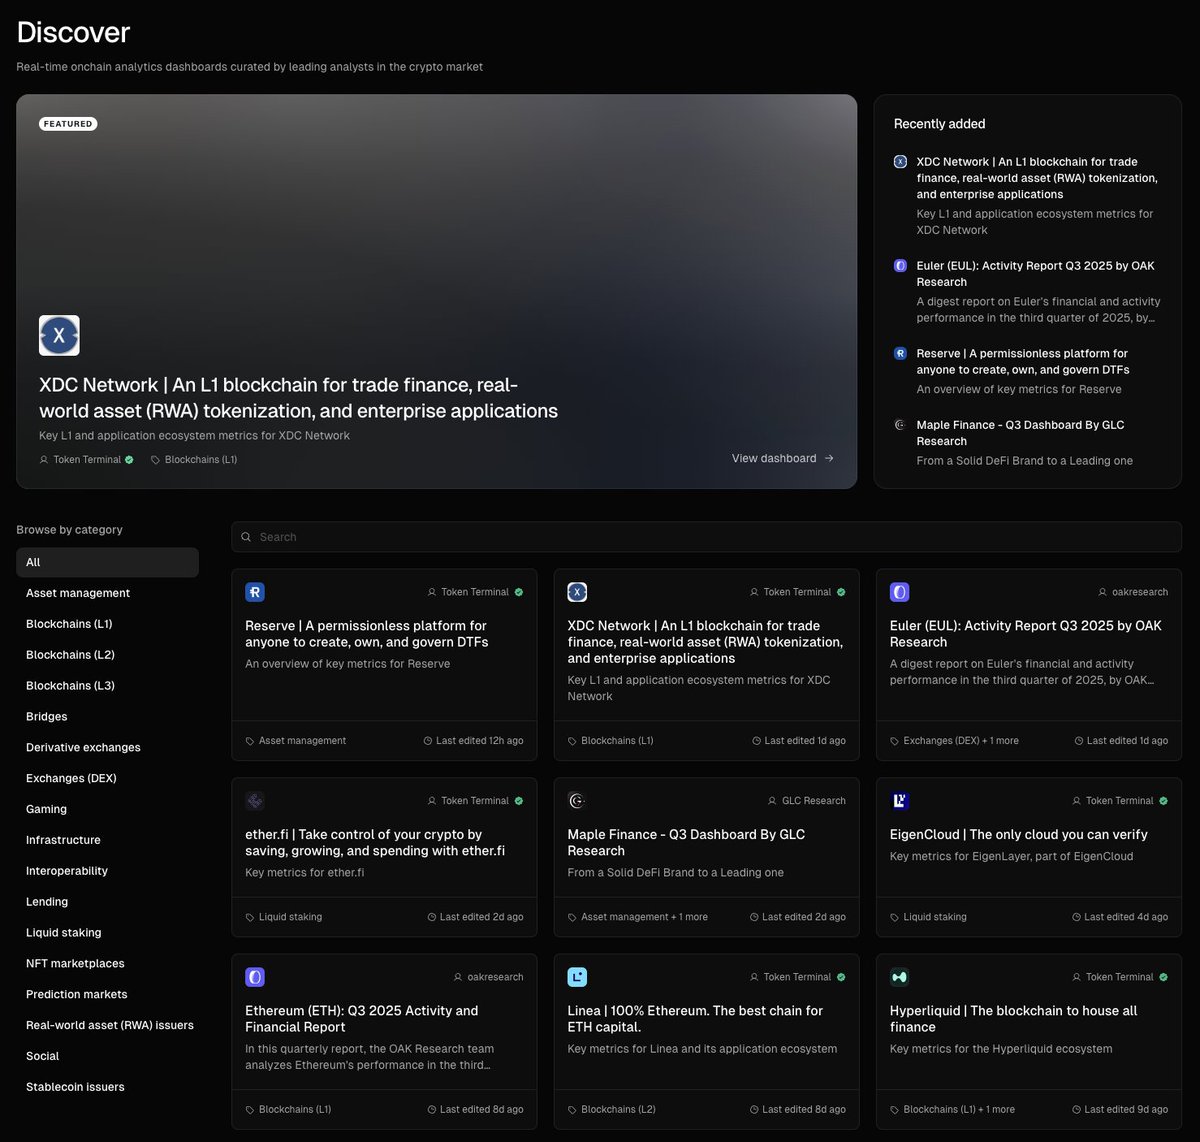Click the View dashboard link
Screen dimensions: 1200x1142
(x=783, y=458)
